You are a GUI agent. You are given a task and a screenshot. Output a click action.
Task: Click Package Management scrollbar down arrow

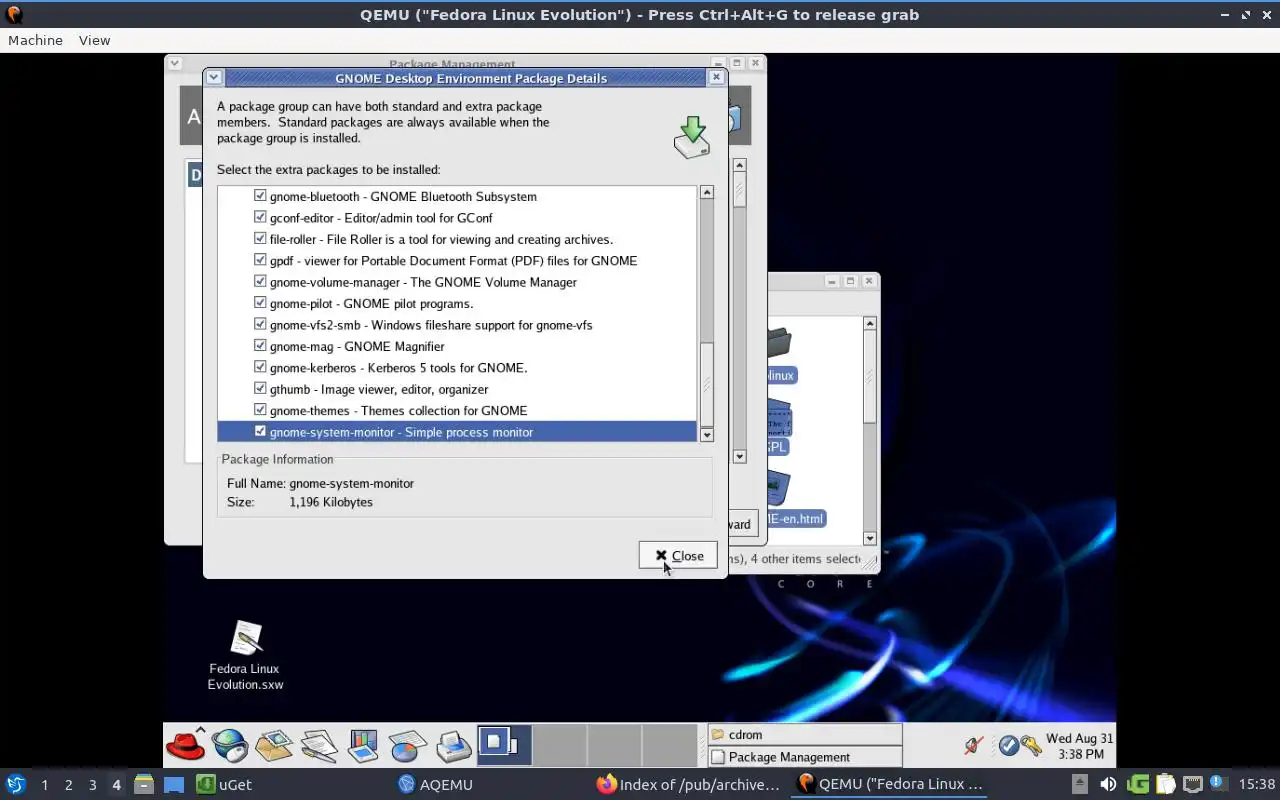point(740,457)
